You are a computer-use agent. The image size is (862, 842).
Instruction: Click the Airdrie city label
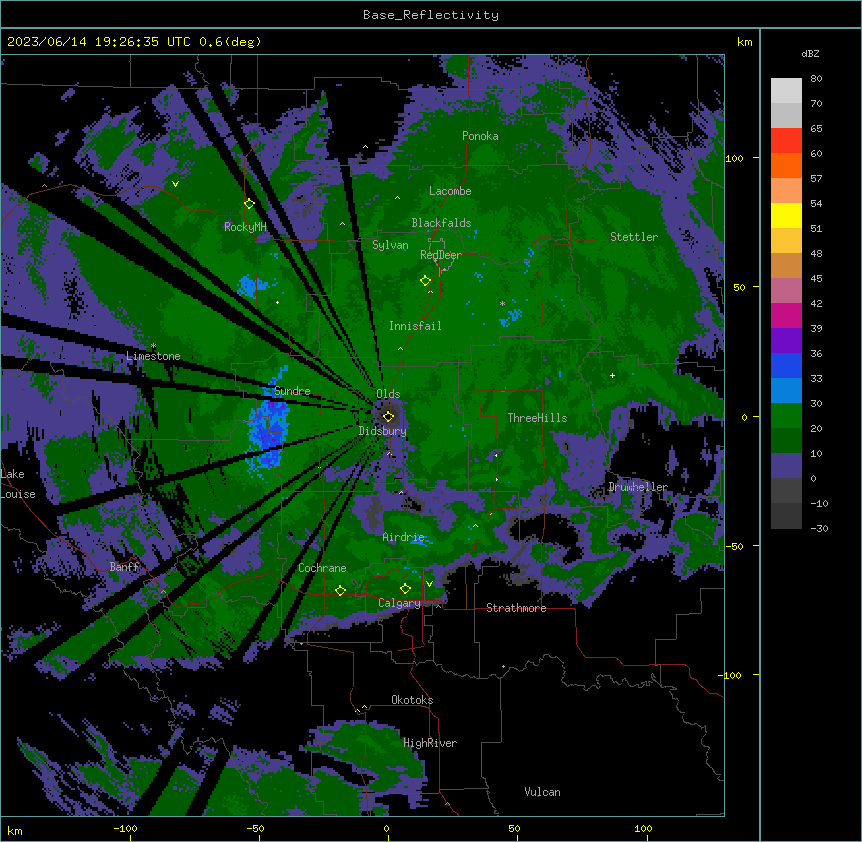coord(404,537)
